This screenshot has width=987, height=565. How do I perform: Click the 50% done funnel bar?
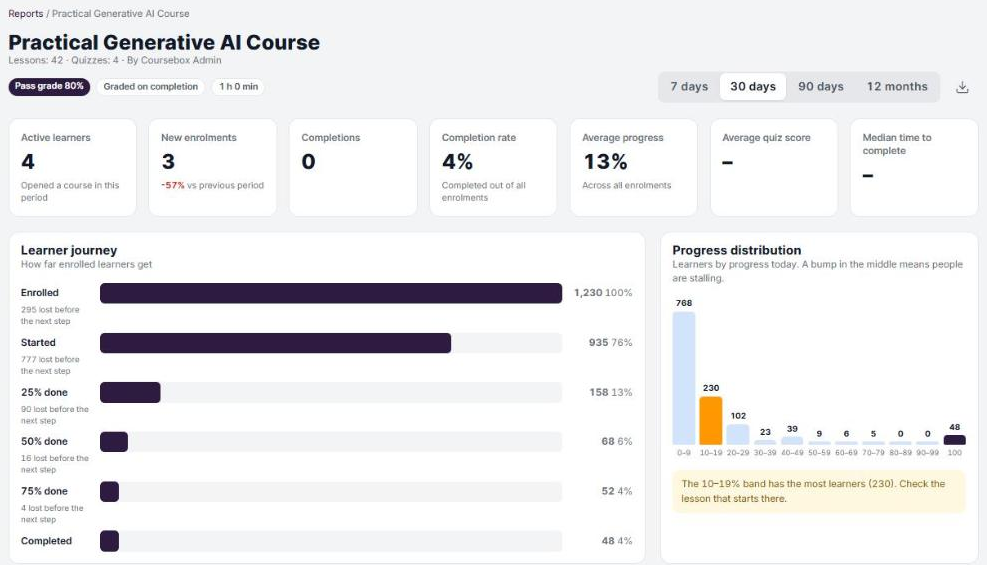pyautogui.click(x=114, y=442)
